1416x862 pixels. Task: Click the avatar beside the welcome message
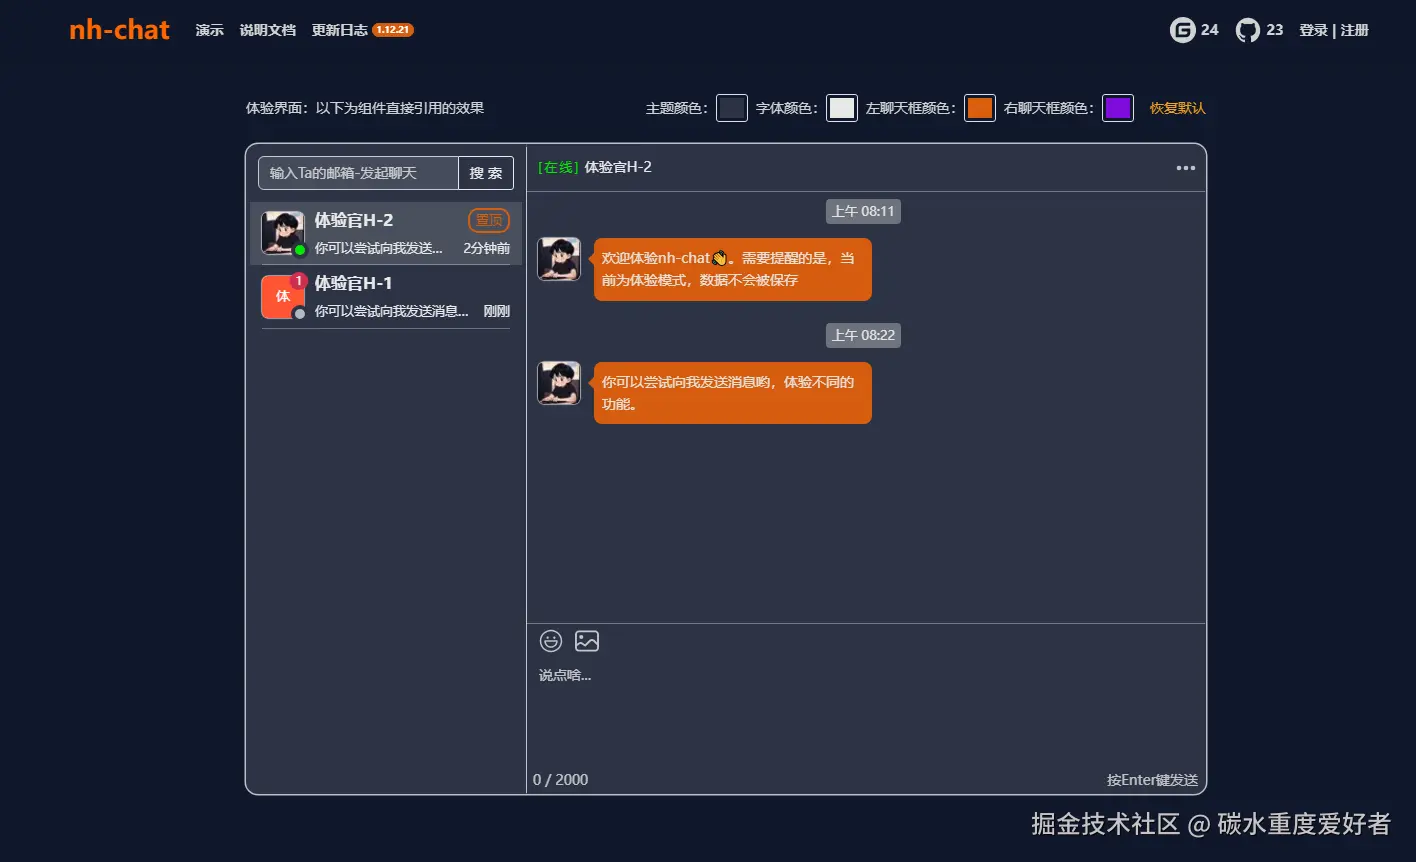558,258
